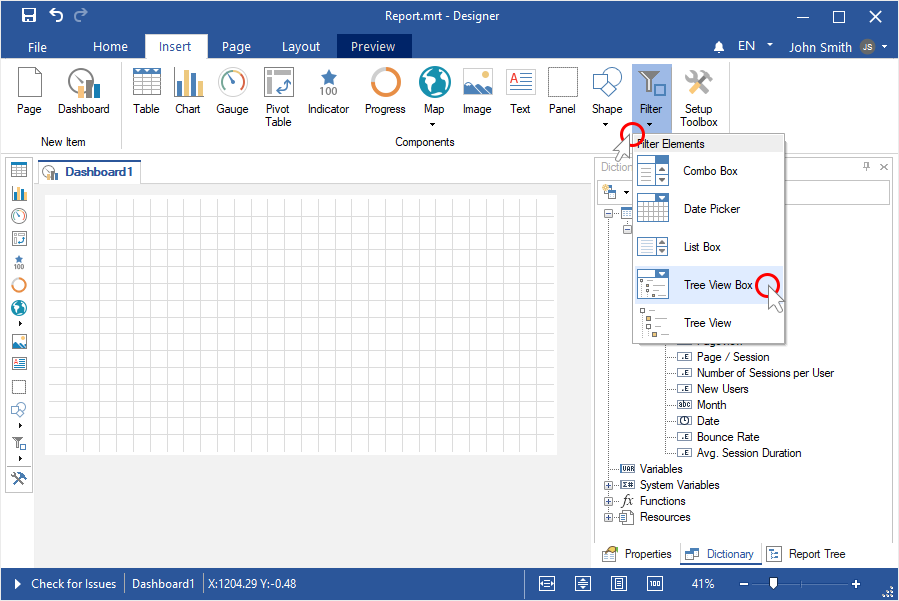The image size is (899, 601).
Task: Add a Gauge component
Action: coord(232,92)
